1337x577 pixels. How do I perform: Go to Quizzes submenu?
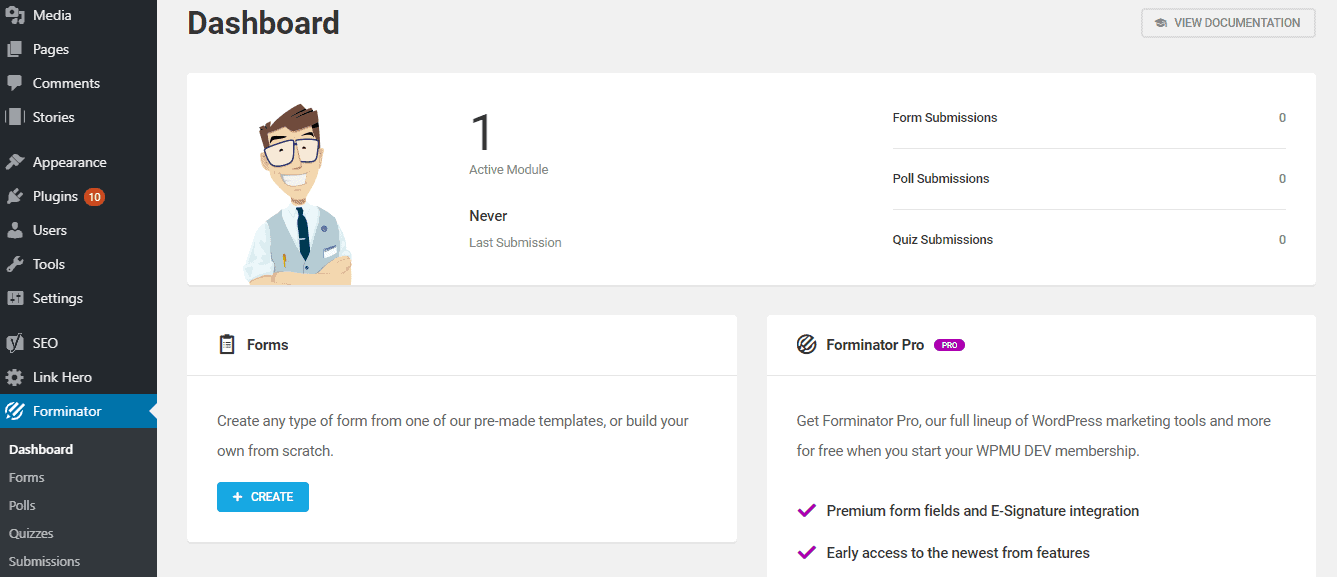coord(31,534)
